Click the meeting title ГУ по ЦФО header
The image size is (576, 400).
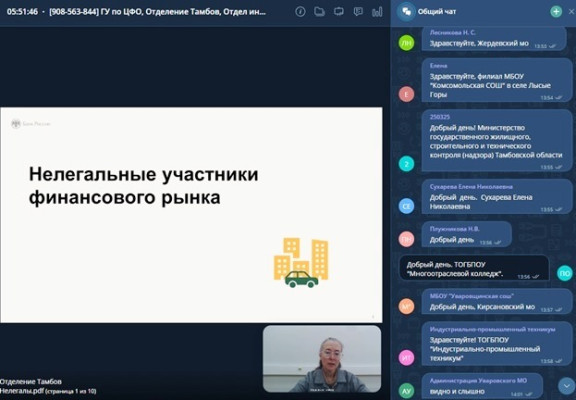tap(157, 12)
